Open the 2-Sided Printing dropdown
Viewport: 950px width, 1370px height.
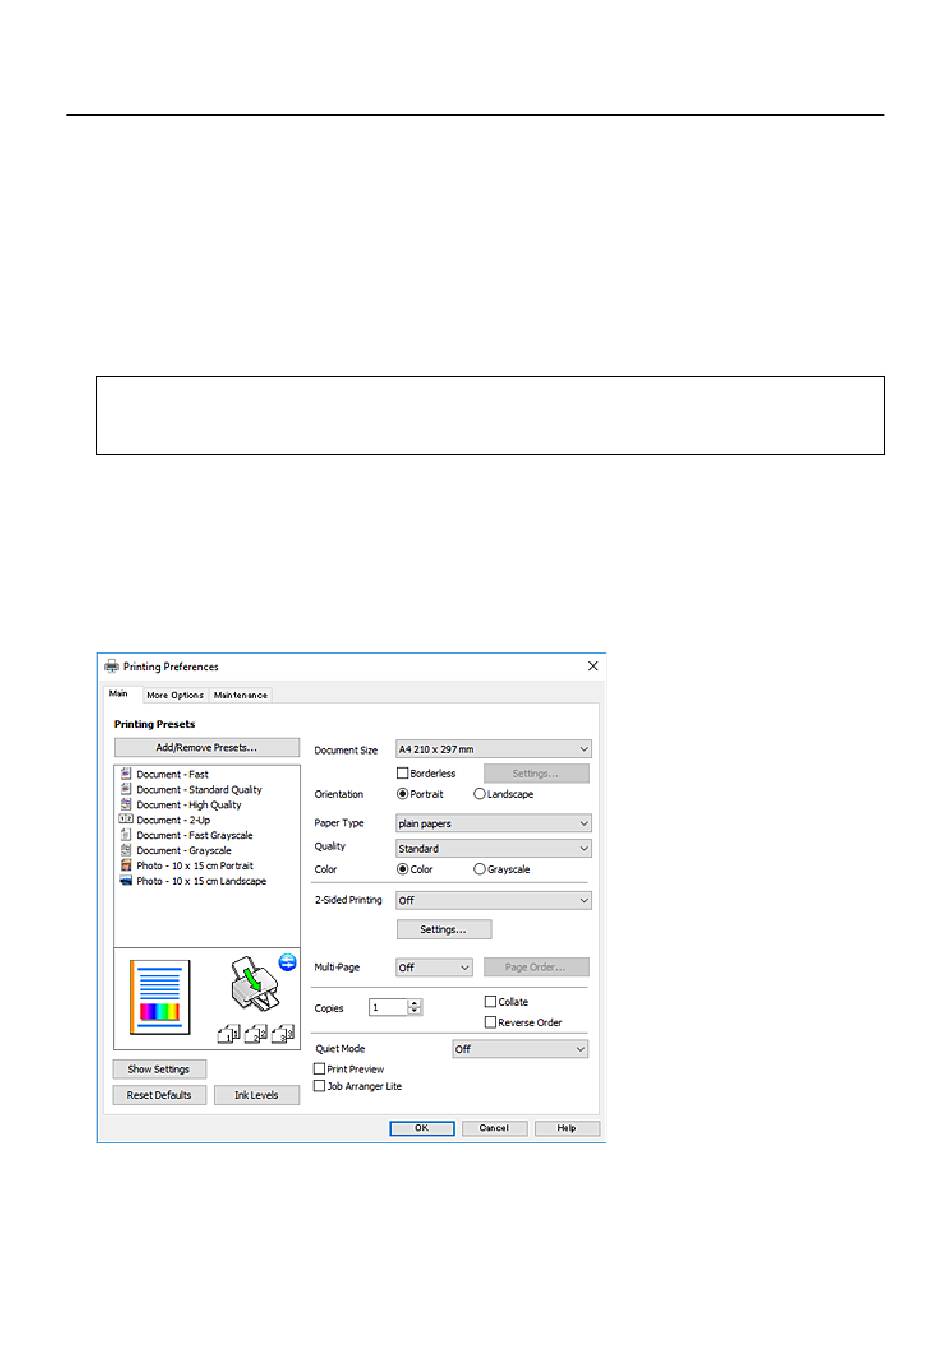(x=493, y=900)
